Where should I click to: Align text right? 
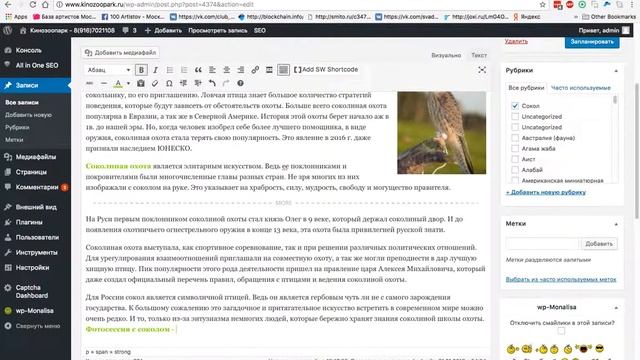[241, 70]
